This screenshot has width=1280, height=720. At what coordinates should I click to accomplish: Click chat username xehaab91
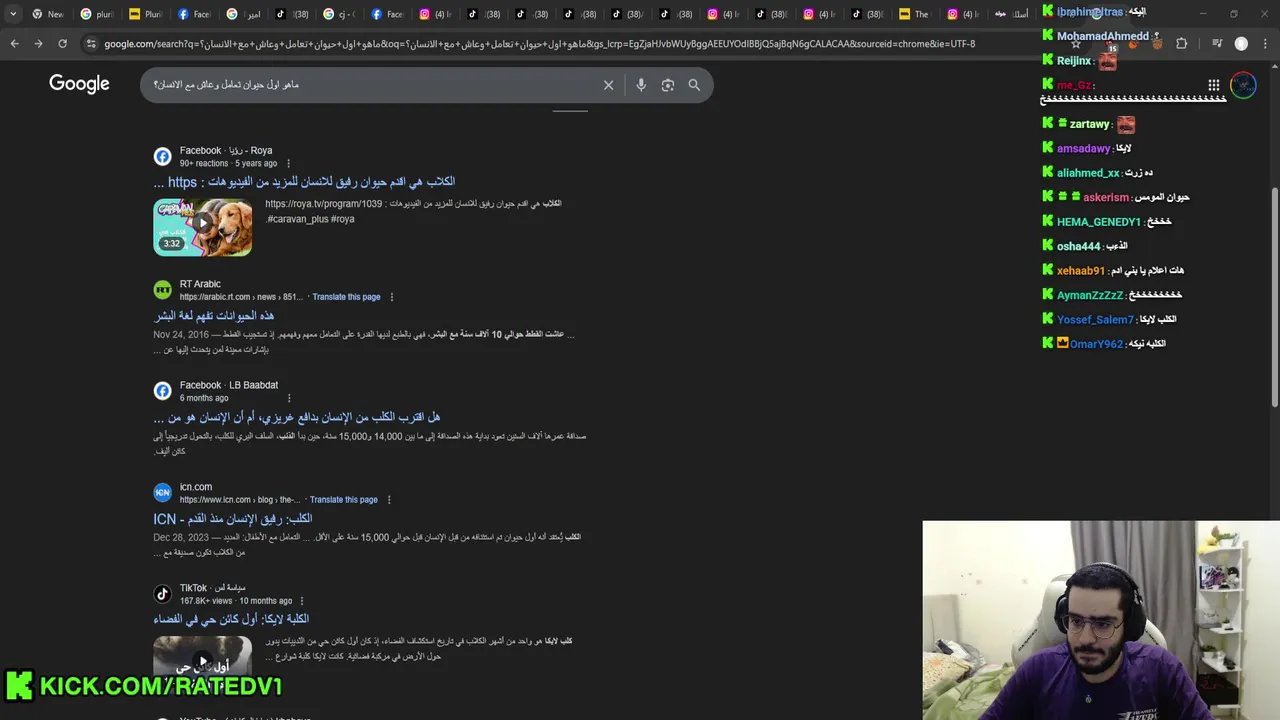click(x=1081, y=271)
